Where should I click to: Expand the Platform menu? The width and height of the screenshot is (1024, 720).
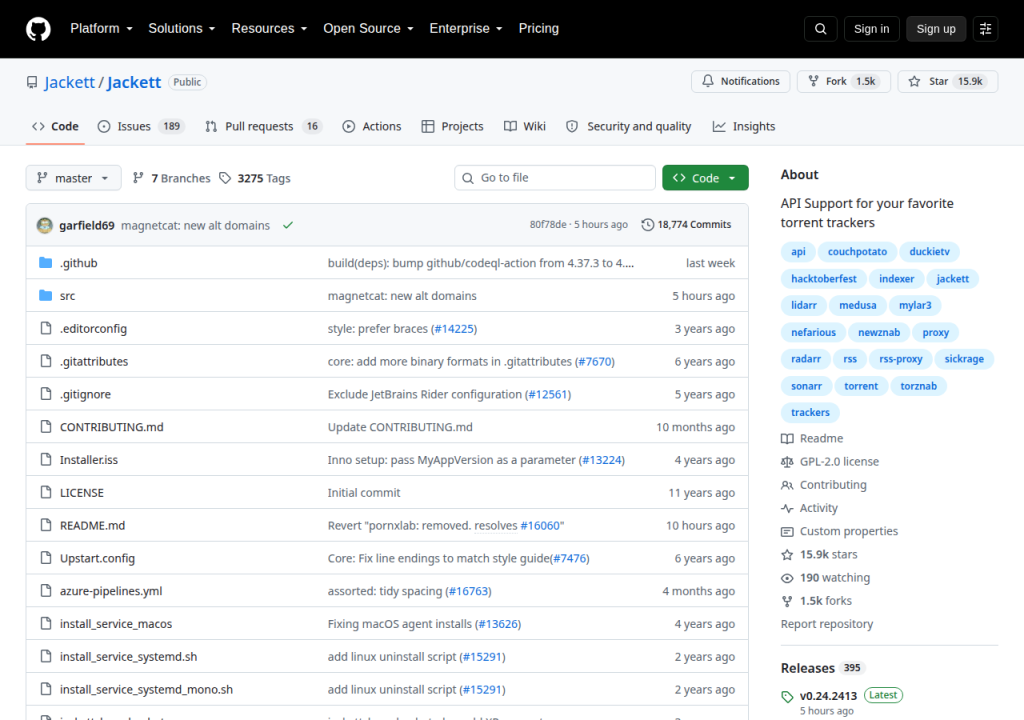[101, 29]
